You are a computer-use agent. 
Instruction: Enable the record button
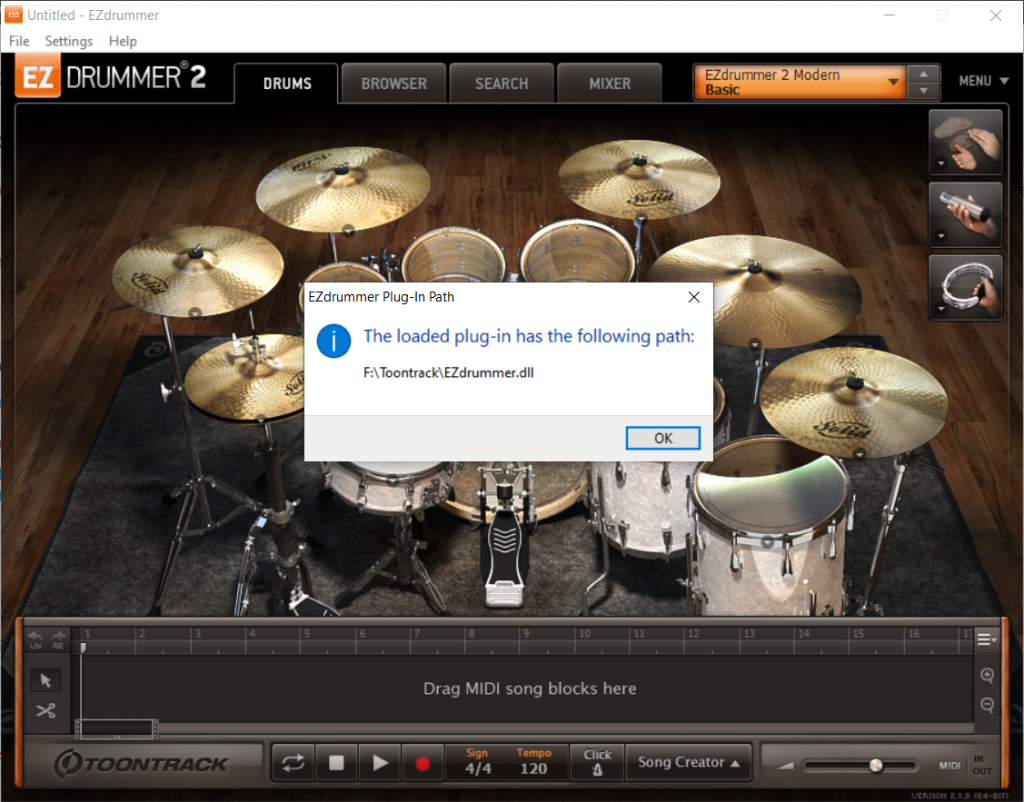click(423, 762)
